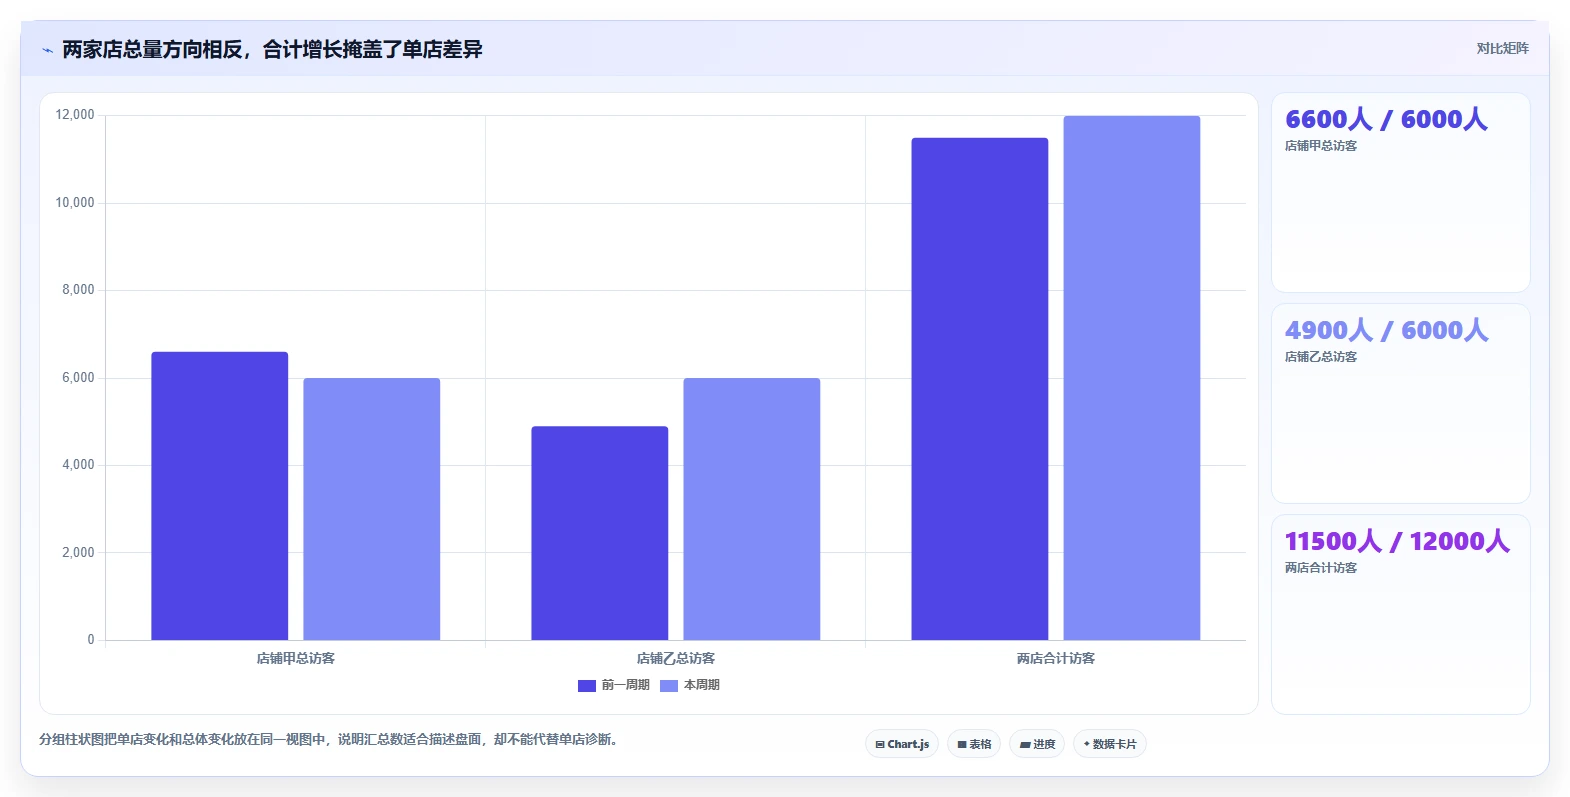Click the chart icon beside the header title
Image resolution: width=1570 pixels, height=797 pixels.
(47, 50)
